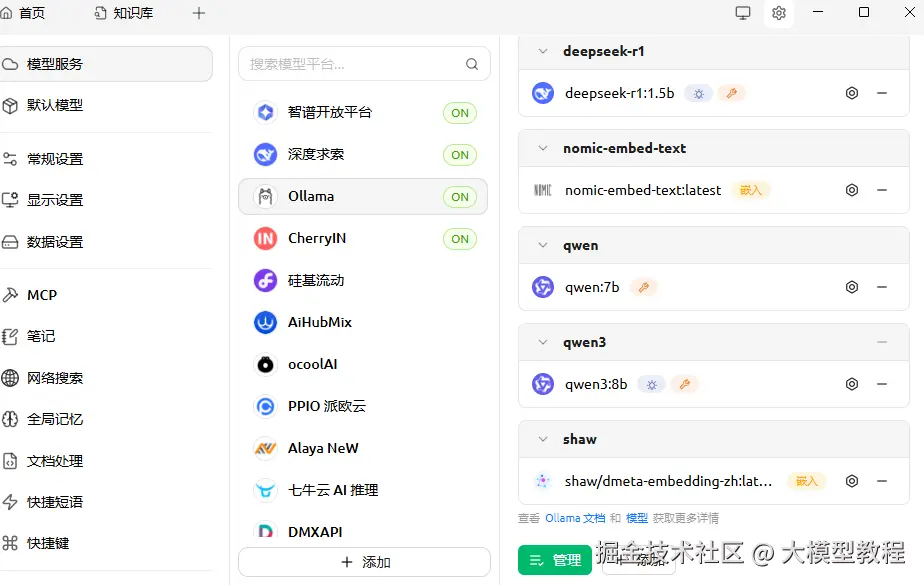924x585 pixels.
Task: Toggle the ON switch for Ollama
Action: point(460,197)
